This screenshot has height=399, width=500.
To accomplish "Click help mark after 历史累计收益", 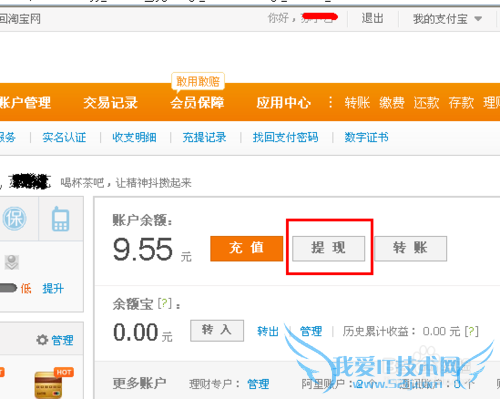I will pyautogui.click(x=471, y=331).
